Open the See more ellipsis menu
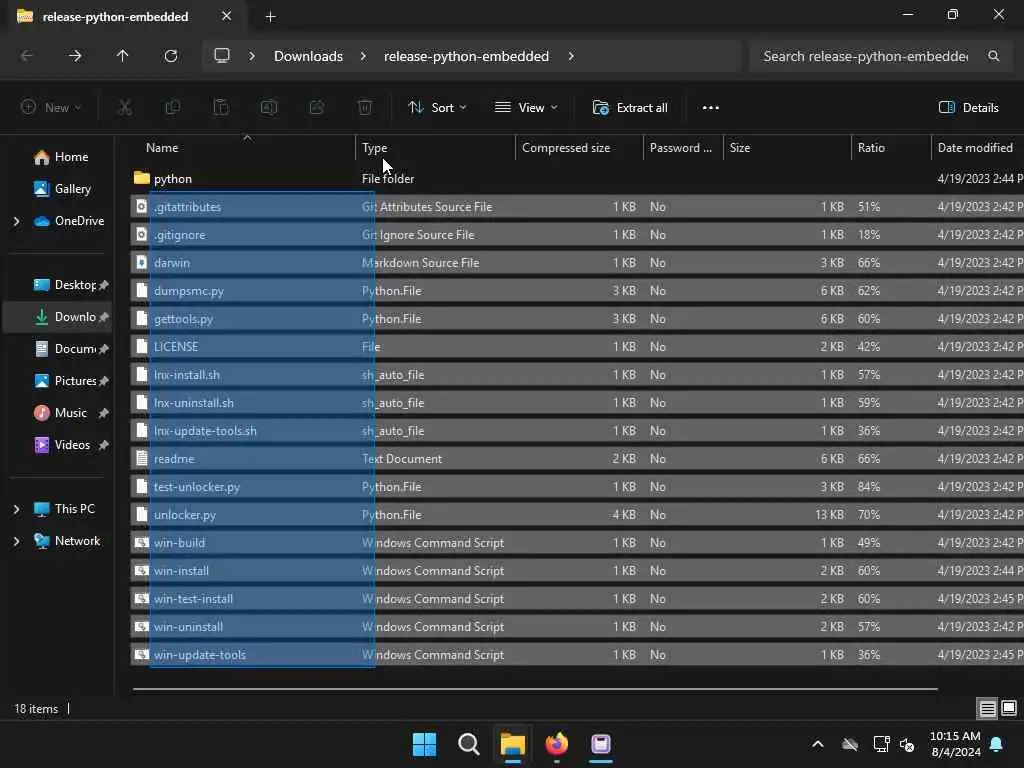This screenshot has width=1024, height=768. [x=711, y=108]
